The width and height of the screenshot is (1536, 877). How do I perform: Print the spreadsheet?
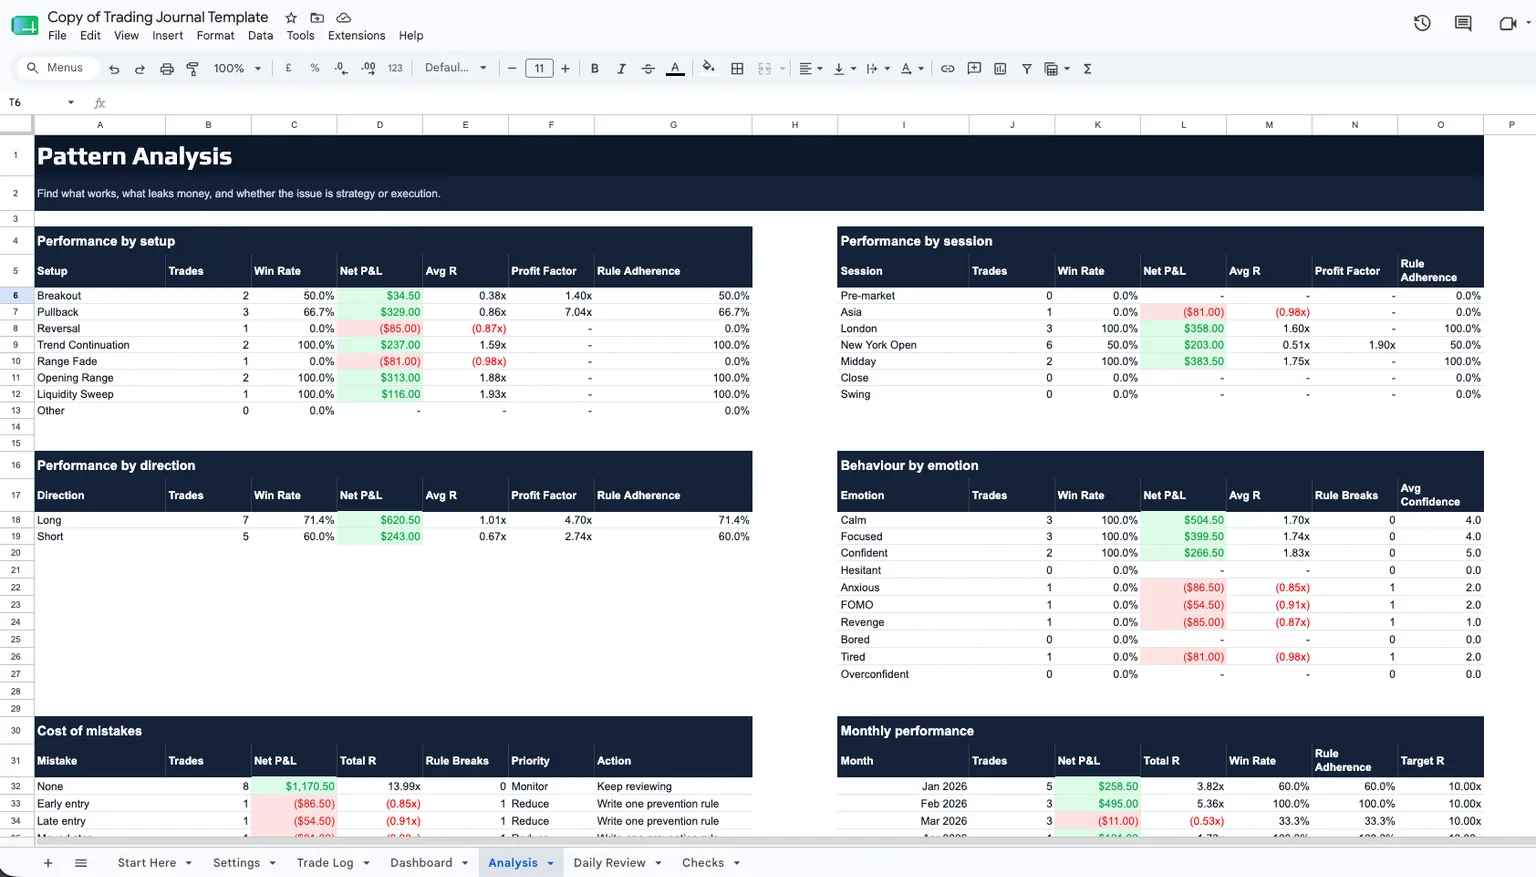167,69
